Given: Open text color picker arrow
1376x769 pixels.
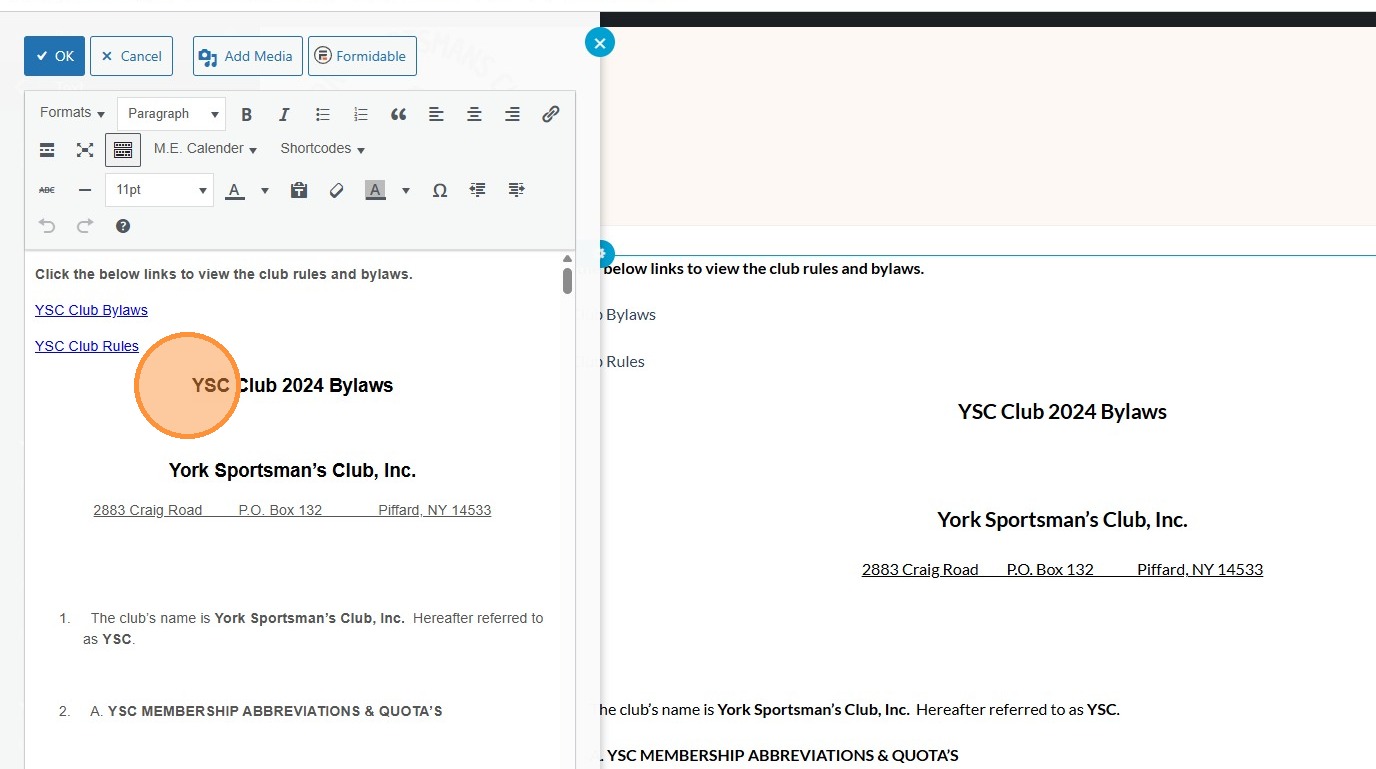Looking at the screenshot, I should click(265, 190).
